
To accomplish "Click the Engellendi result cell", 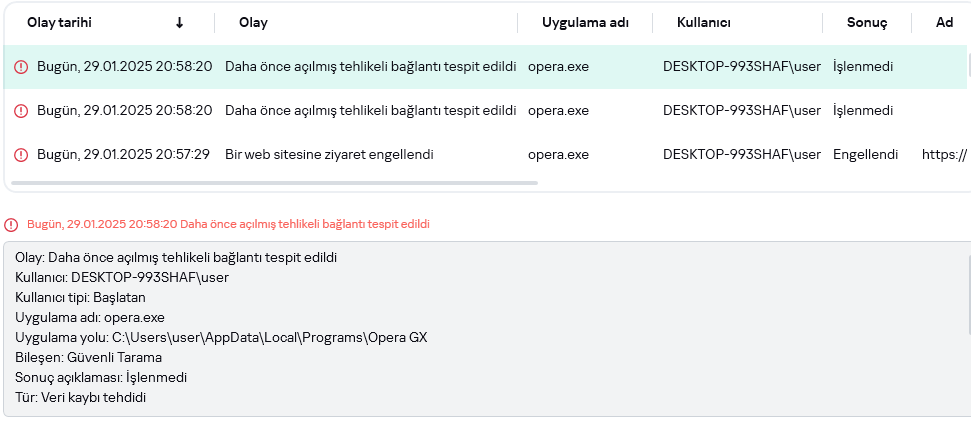I will point(865,155).
